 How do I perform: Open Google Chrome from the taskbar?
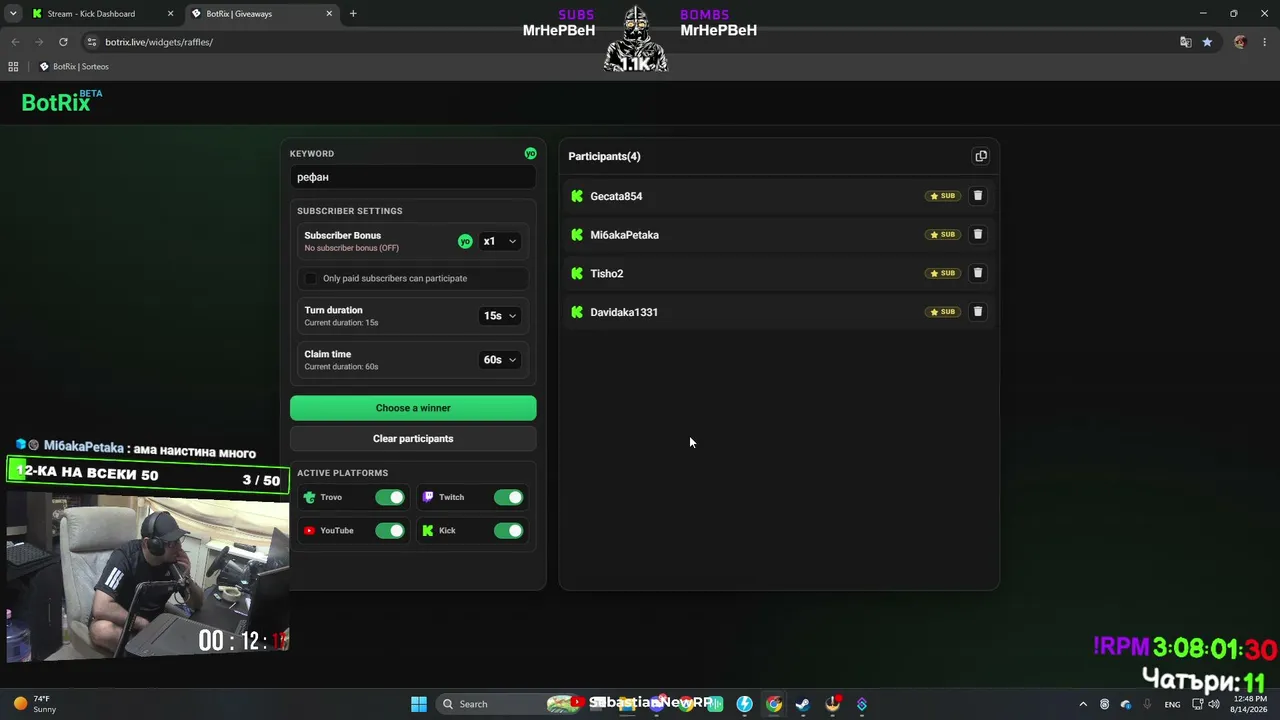coord(773,704)
